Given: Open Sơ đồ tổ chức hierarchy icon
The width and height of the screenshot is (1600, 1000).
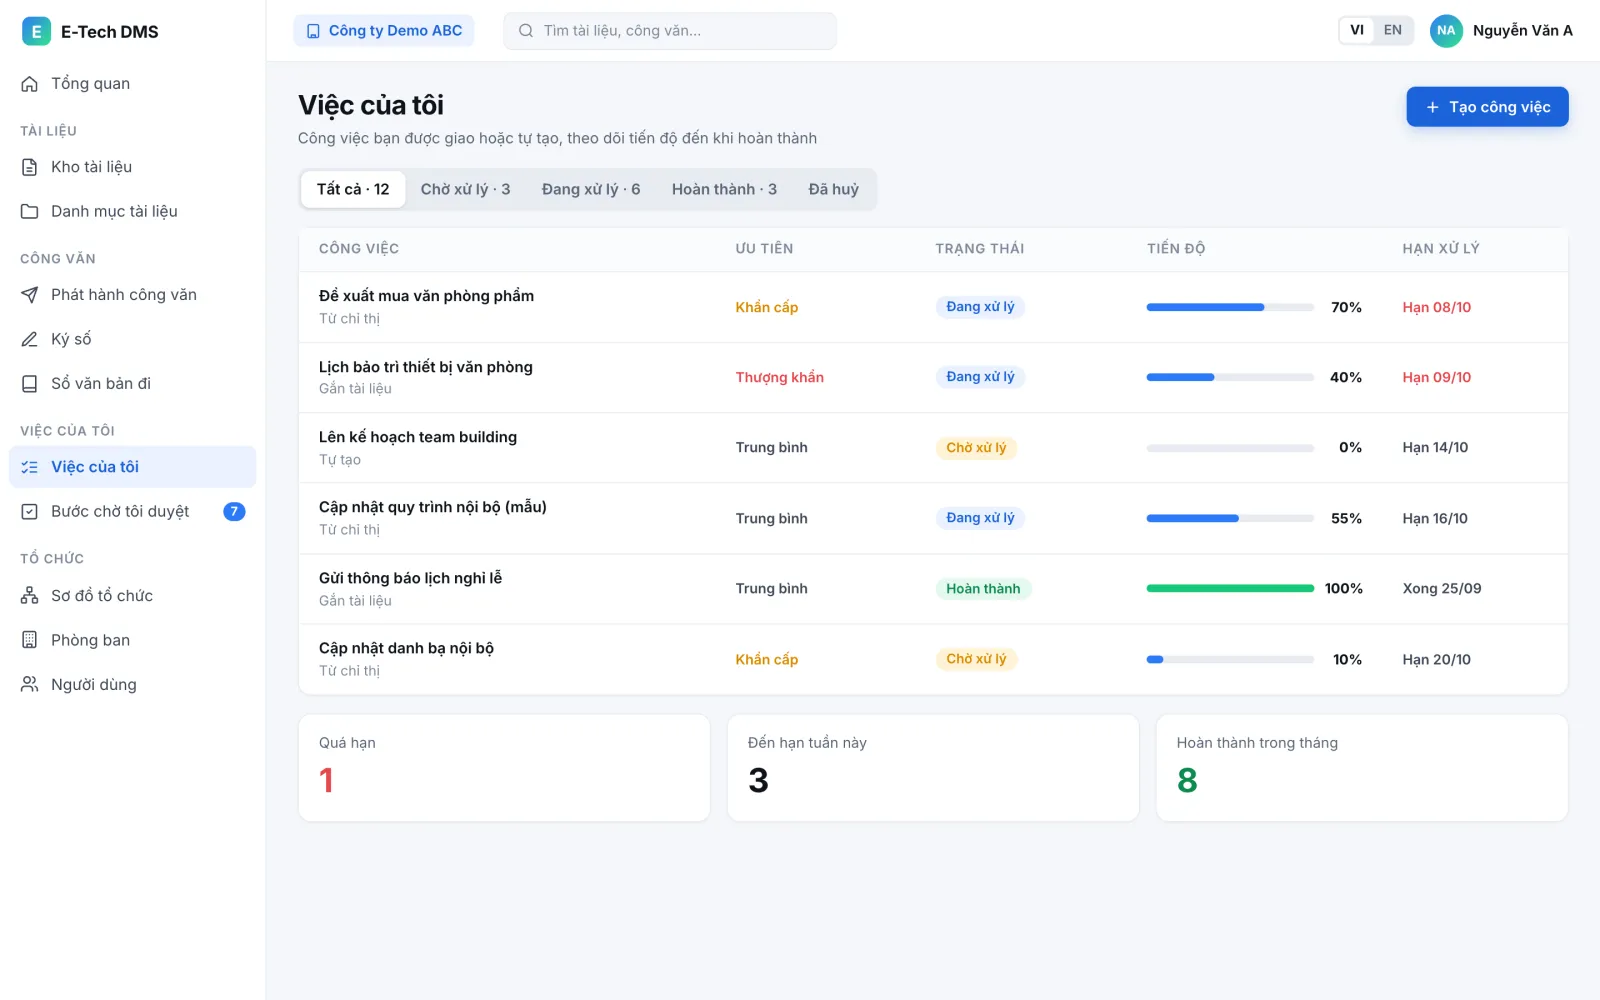Looking at the screenshot, I should (x=30, y=596).
